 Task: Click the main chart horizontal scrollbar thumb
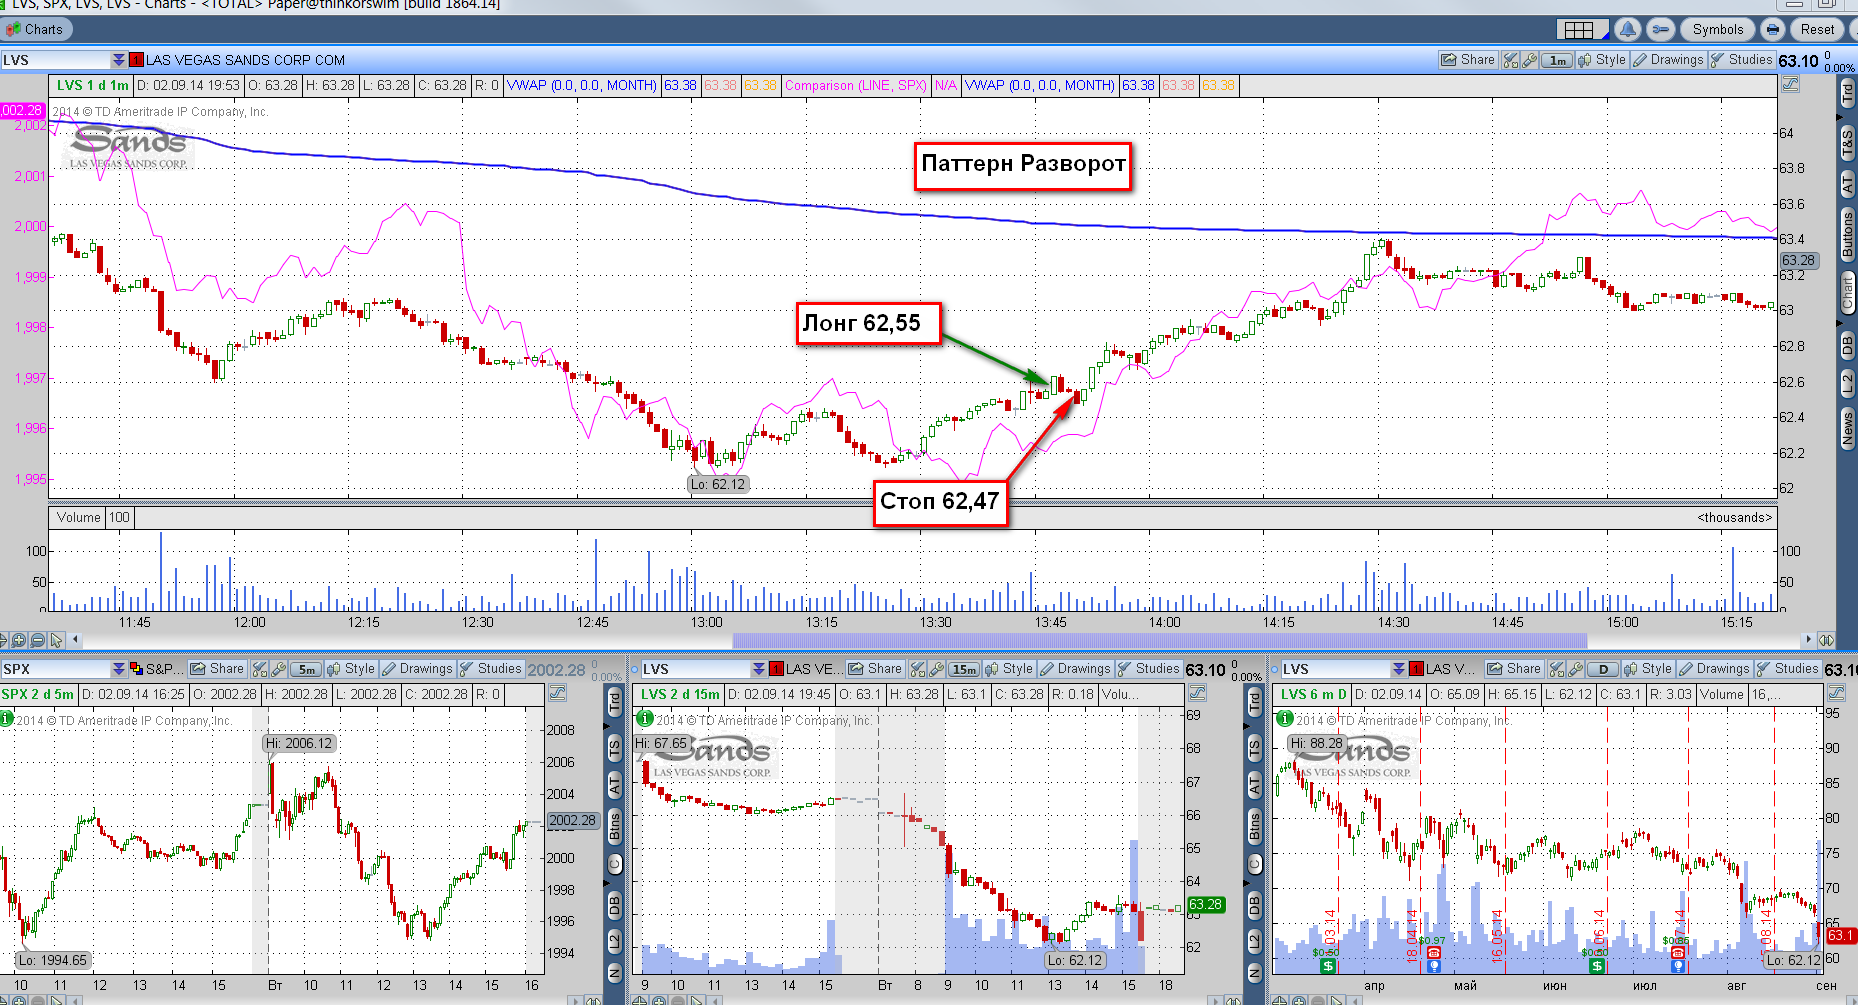1160,640
